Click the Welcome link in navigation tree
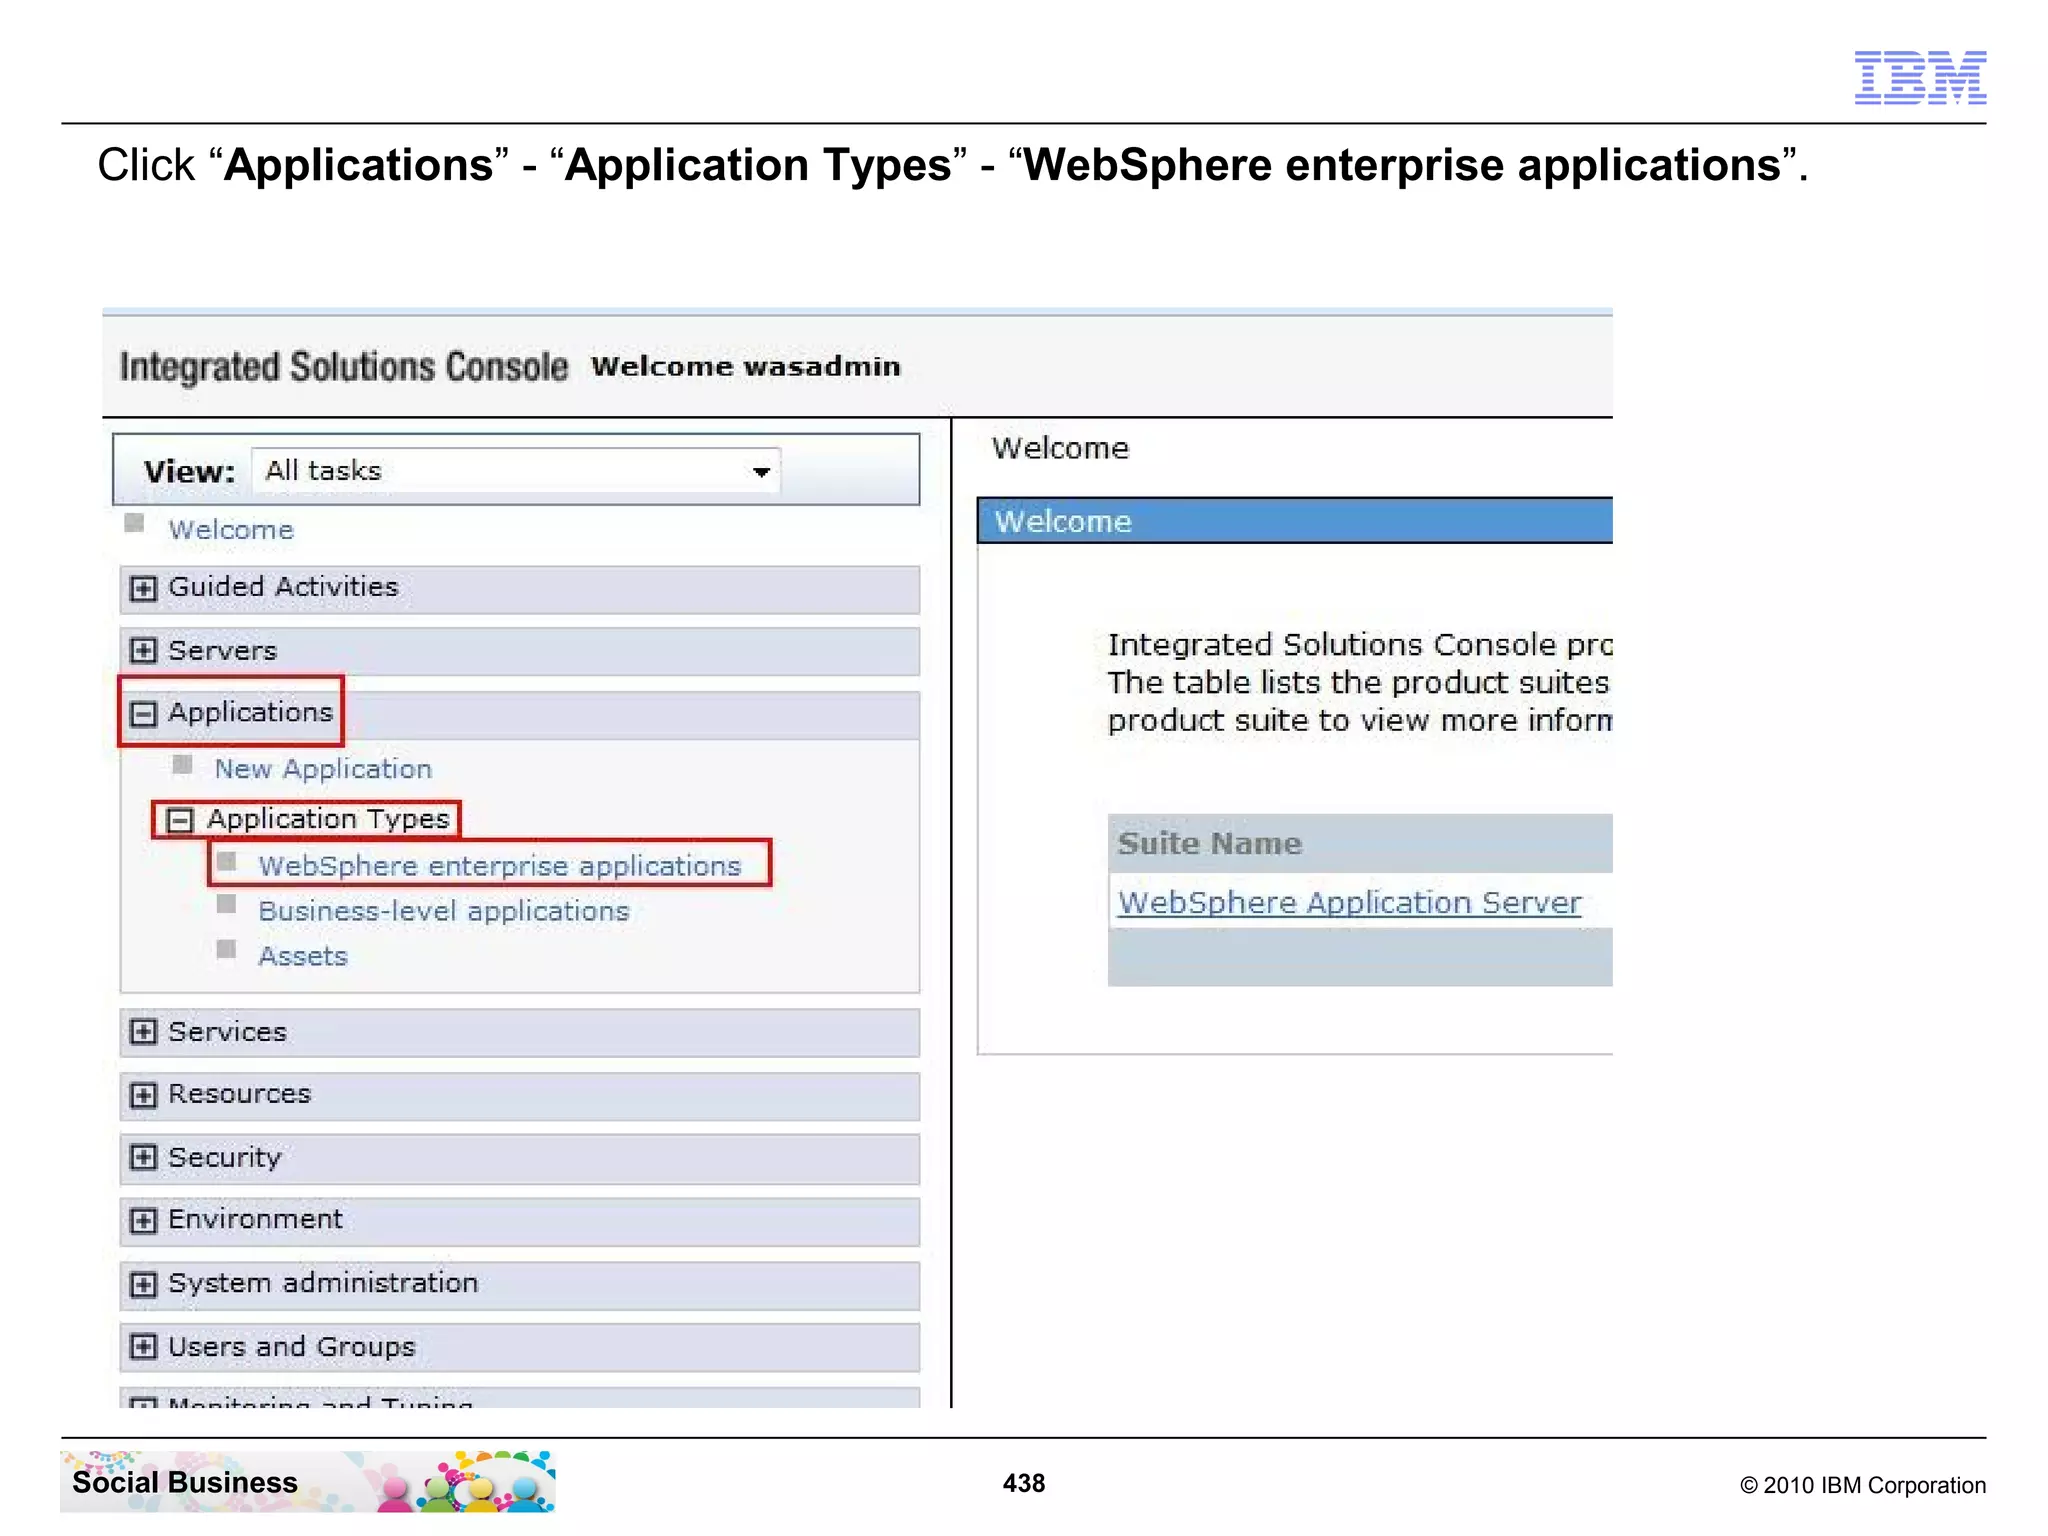2048x1536 pixels. pos(231,530)
